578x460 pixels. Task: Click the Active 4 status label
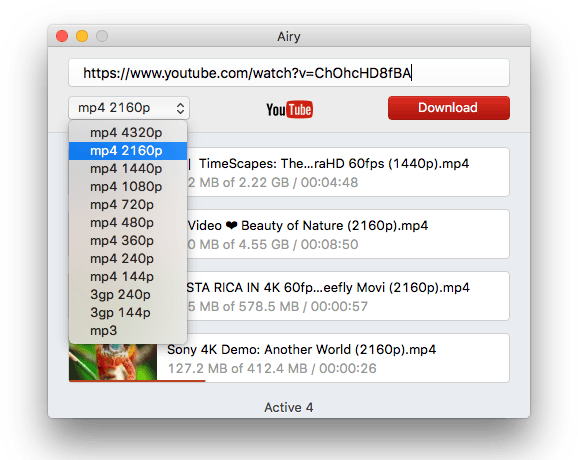pos(289,407)
